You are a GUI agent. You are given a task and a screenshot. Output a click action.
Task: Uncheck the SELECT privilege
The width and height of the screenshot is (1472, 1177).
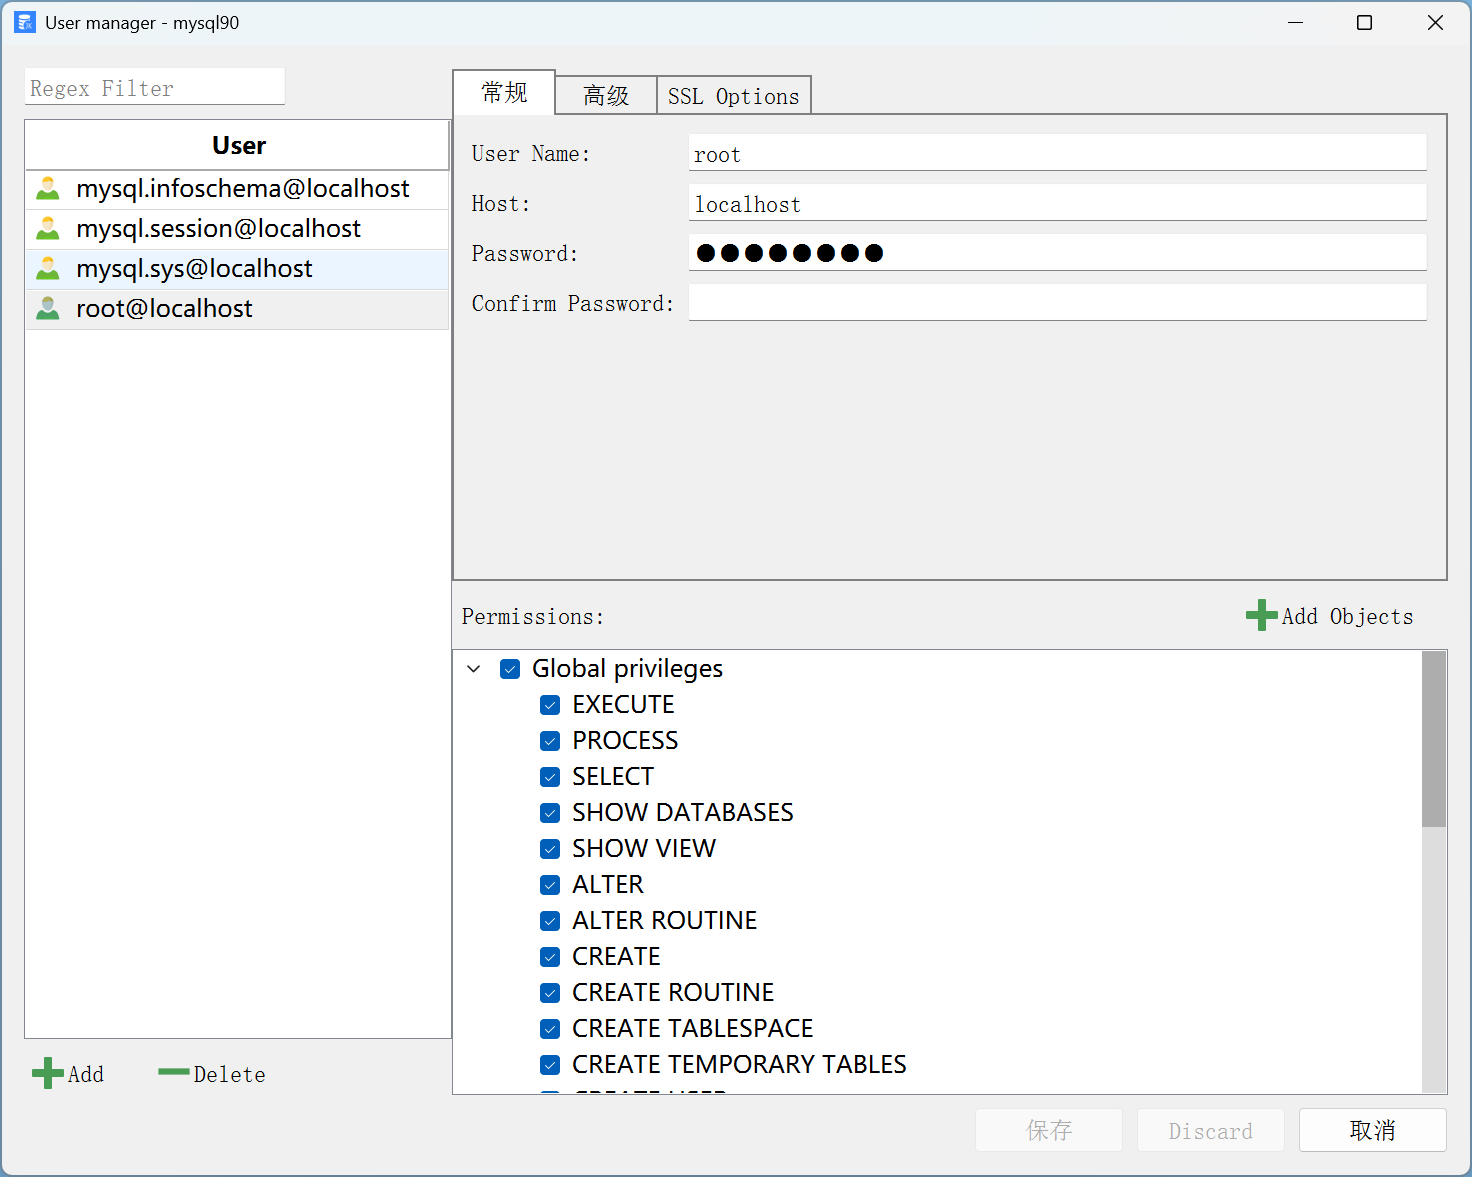pos(550,777)
